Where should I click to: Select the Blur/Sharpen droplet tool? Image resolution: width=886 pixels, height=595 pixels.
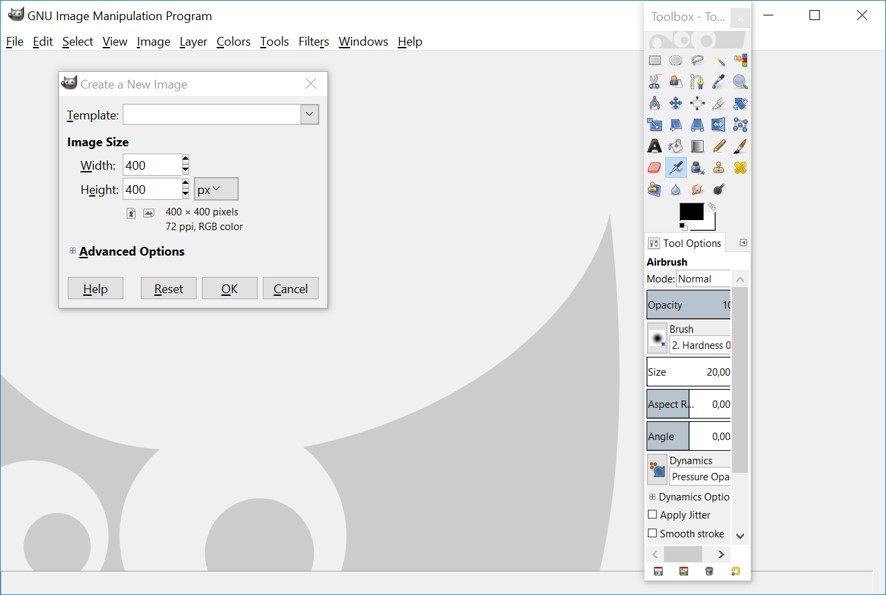click(676, 189)
